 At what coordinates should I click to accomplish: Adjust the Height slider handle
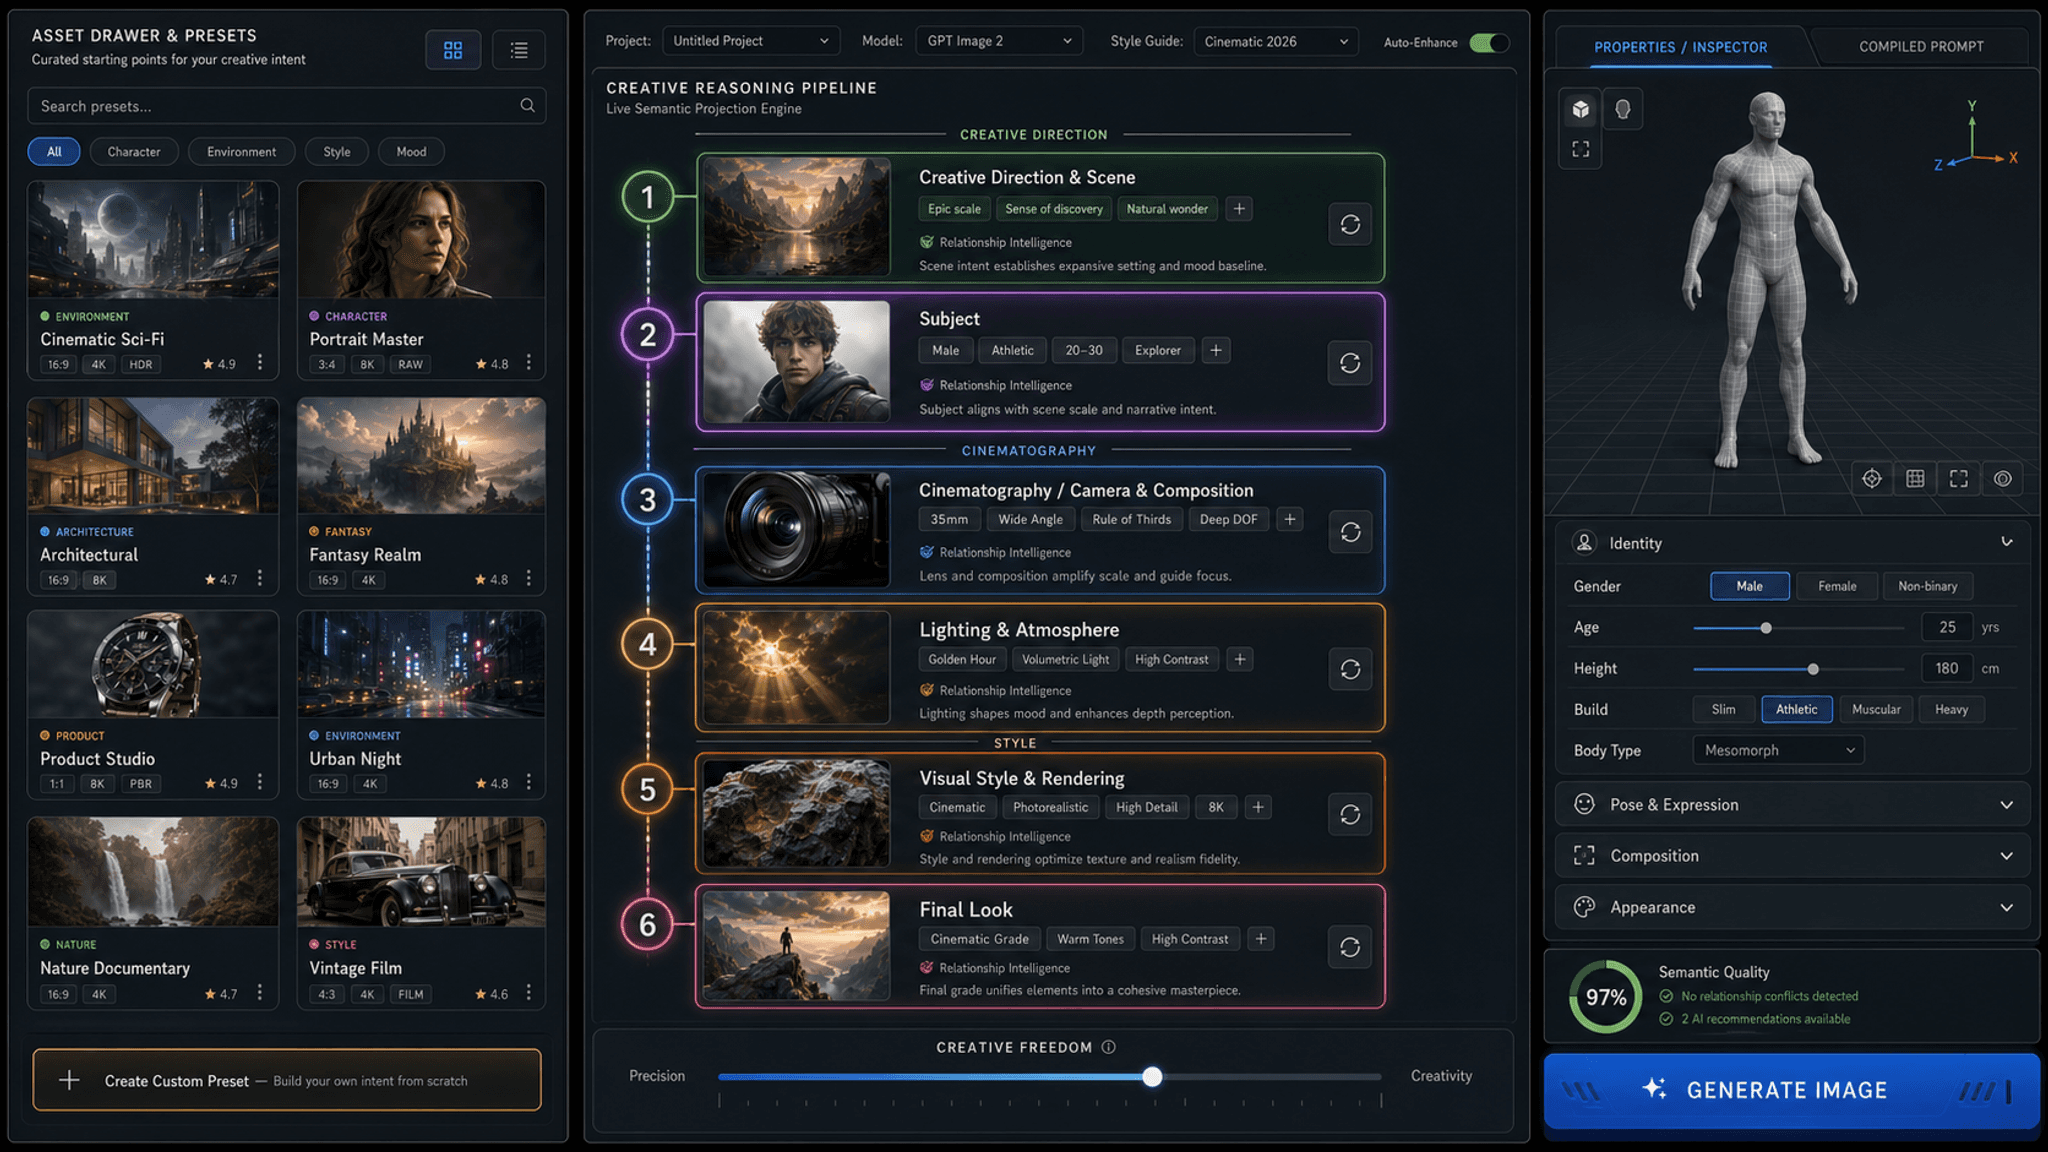point(1813,669)
